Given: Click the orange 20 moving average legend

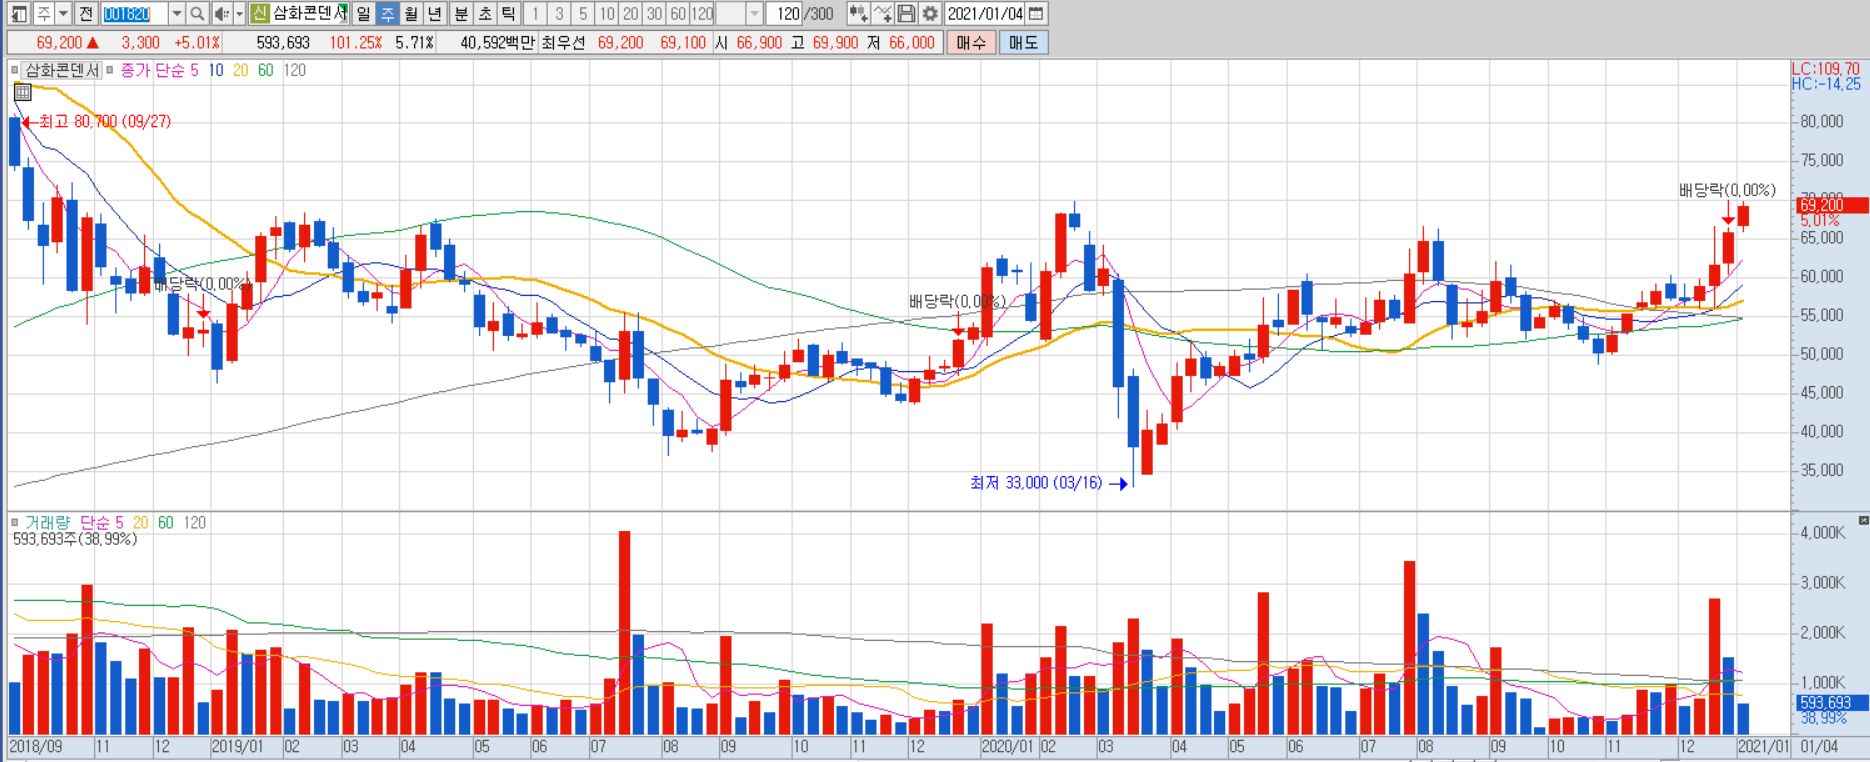Looking at the screenshot, I should pyautogui.click(x=240, y=70).
